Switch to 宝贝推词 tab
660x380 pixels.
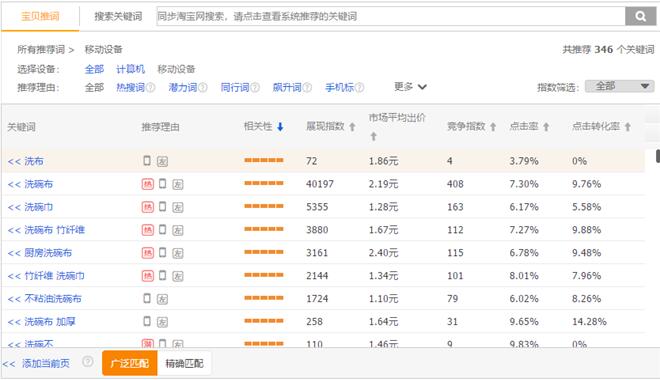pyautogui.click(x=40, y=16)
